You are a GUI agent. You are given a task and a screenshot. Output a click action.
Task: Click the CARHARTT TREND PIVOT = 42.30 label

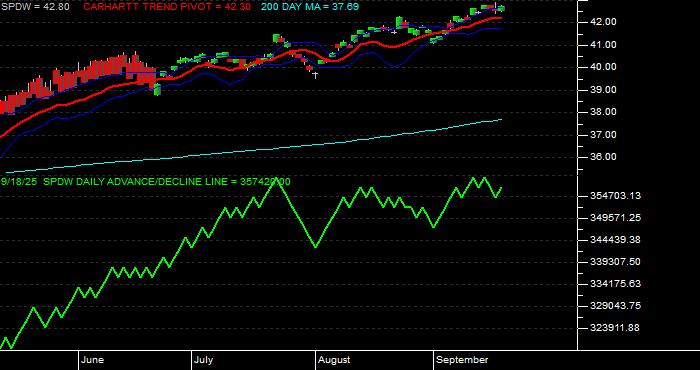tap(167, 7)
